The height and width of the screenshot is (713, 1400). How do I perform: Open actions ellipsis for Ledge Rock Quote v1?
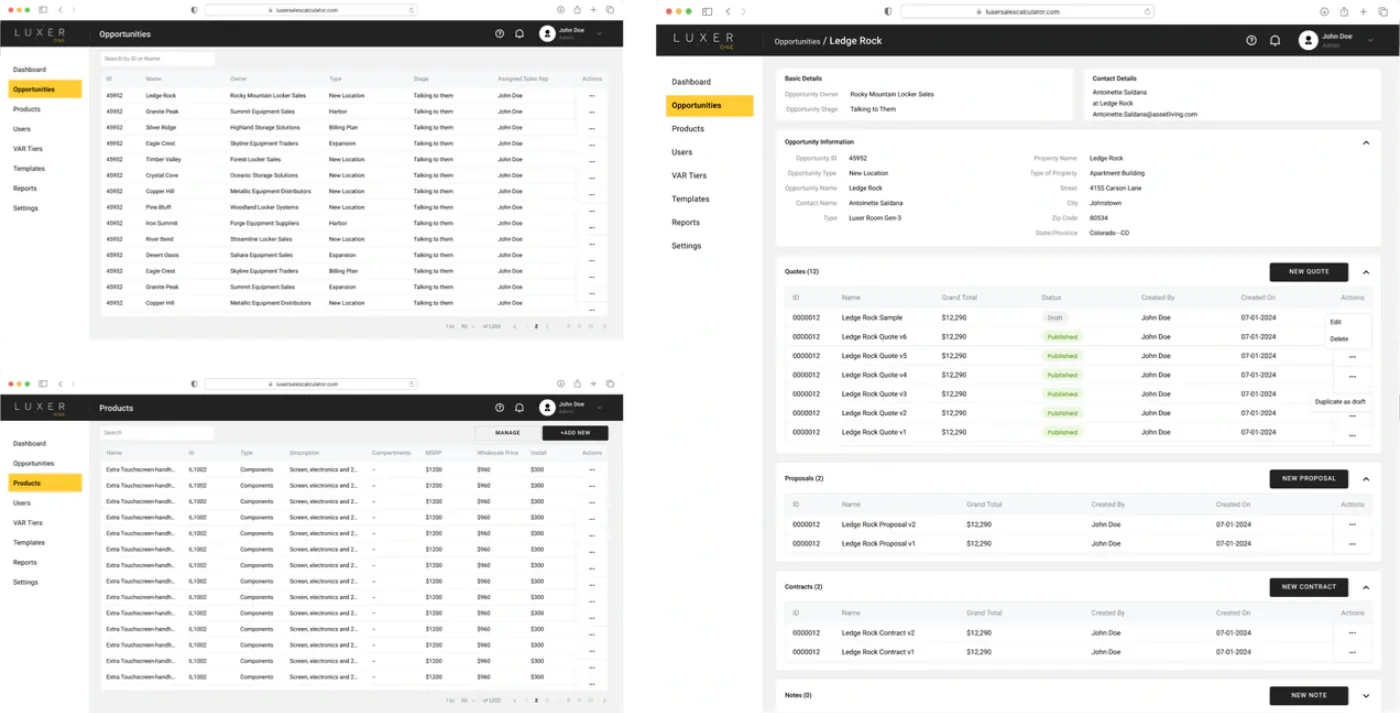(1352, 435)
